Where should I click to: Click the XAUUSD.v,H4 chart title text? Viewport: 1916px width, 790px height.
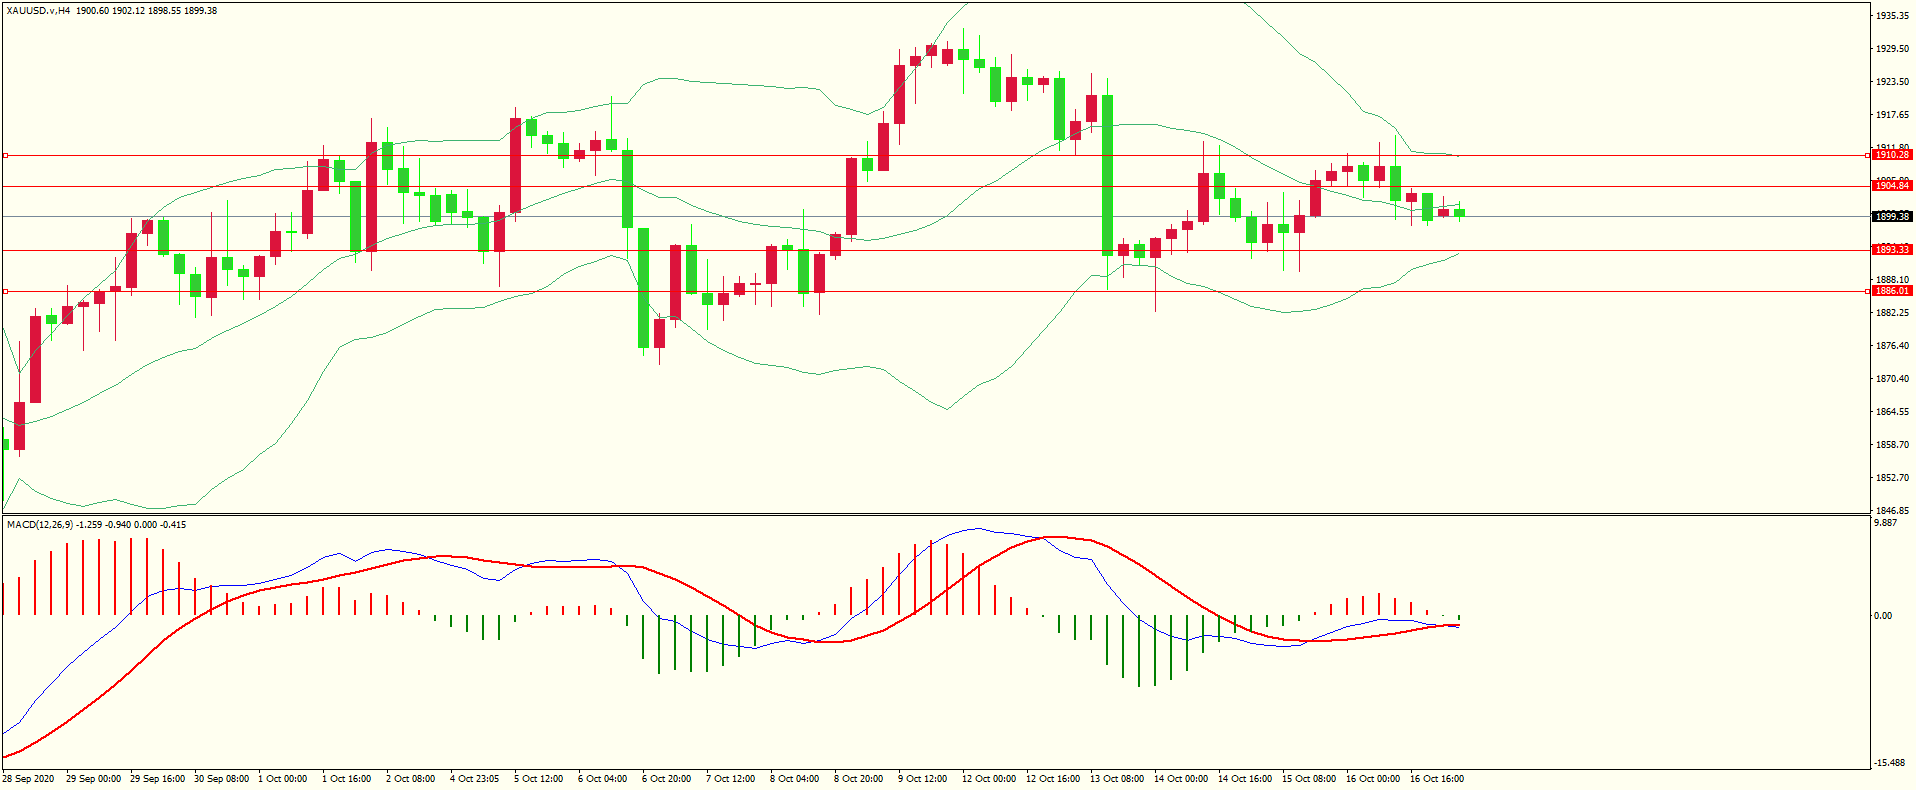coord(38,11)
